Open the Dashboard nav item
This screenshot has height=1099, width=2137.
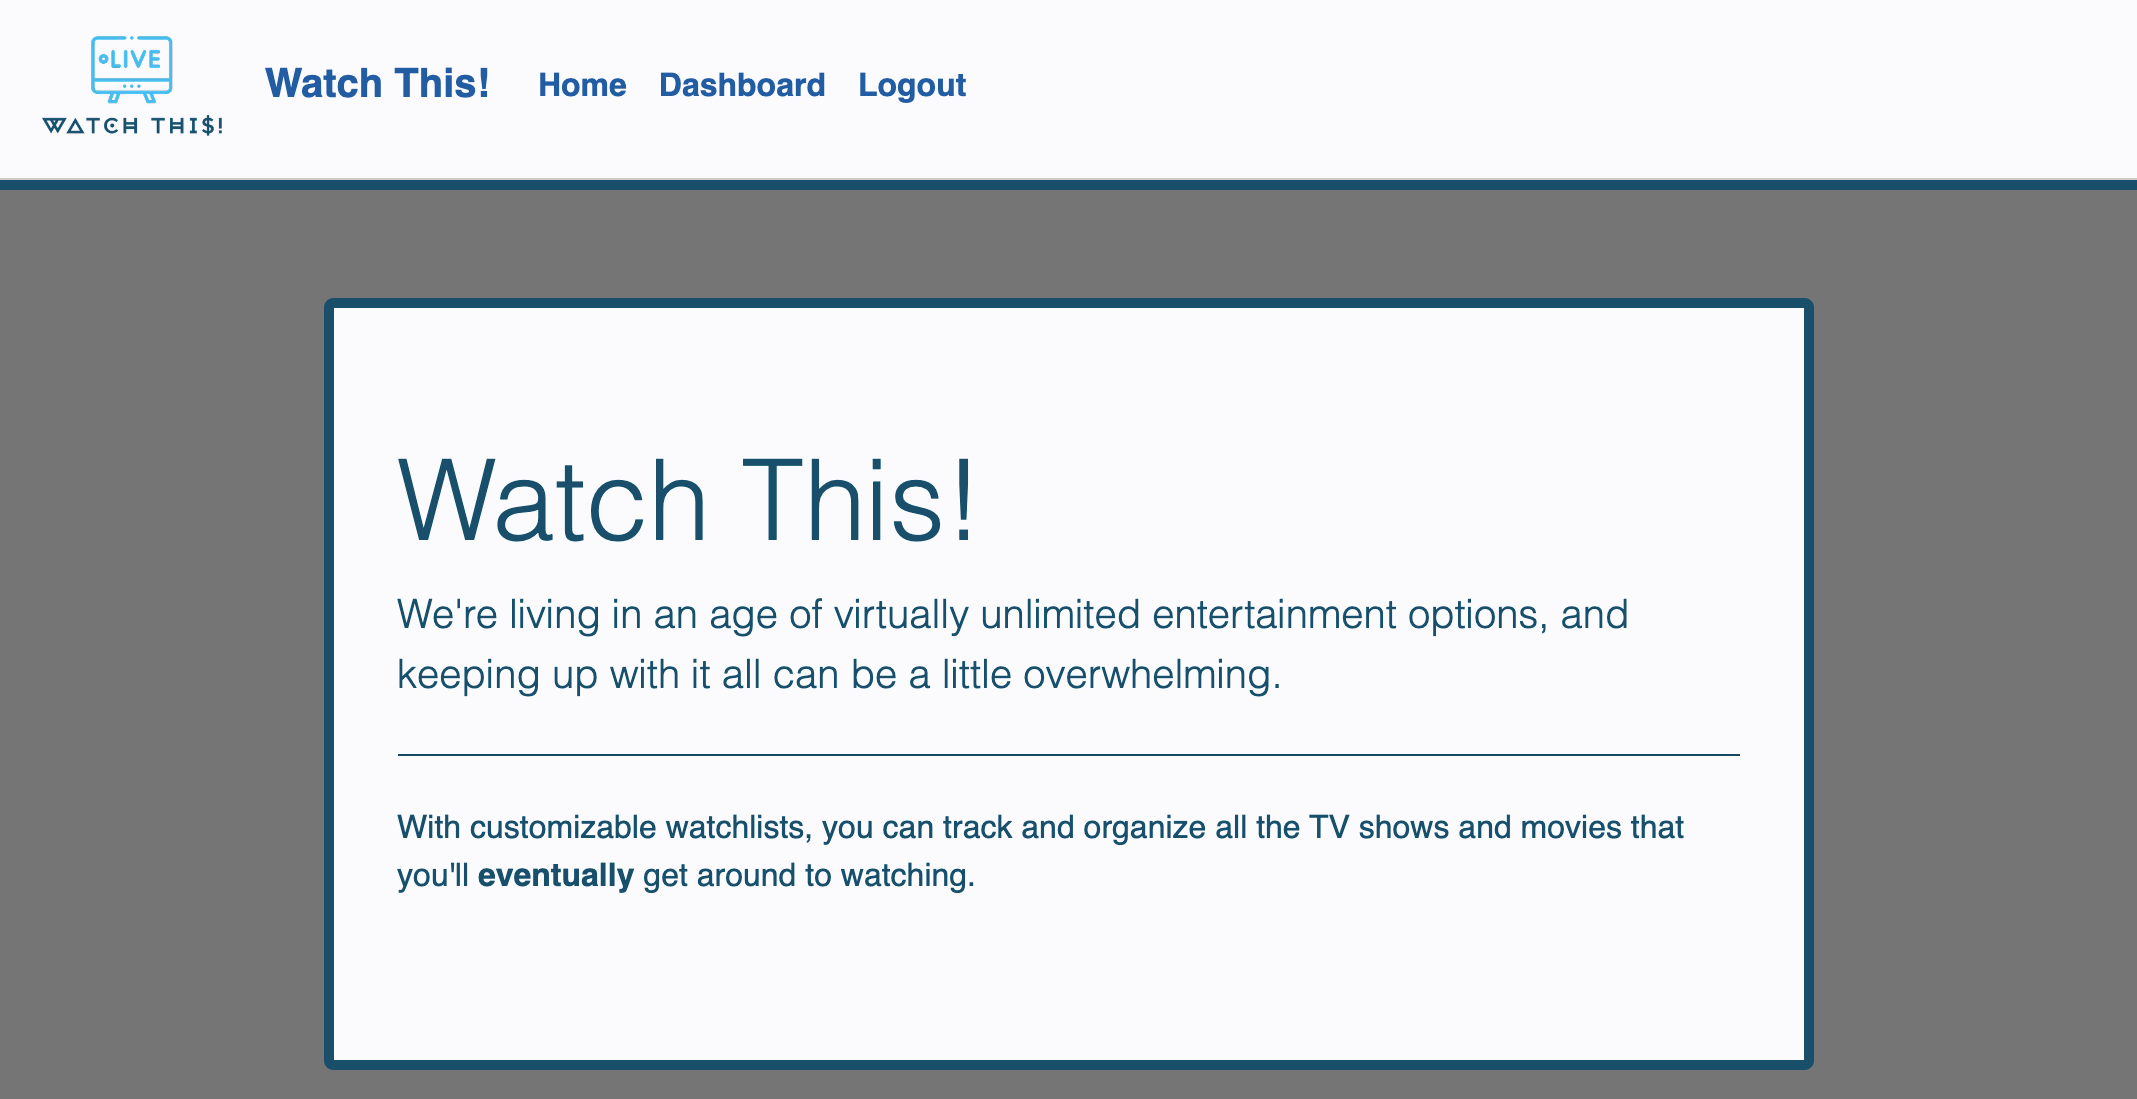point(742,85)
